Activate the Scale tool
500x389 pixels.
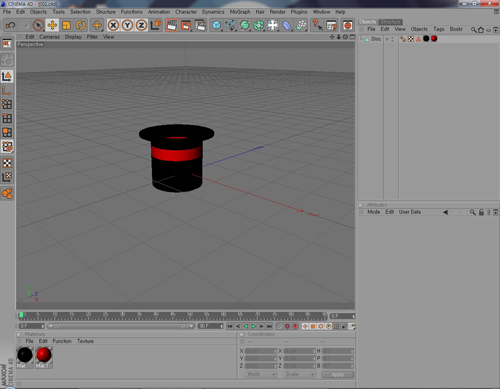coord(66,25)
